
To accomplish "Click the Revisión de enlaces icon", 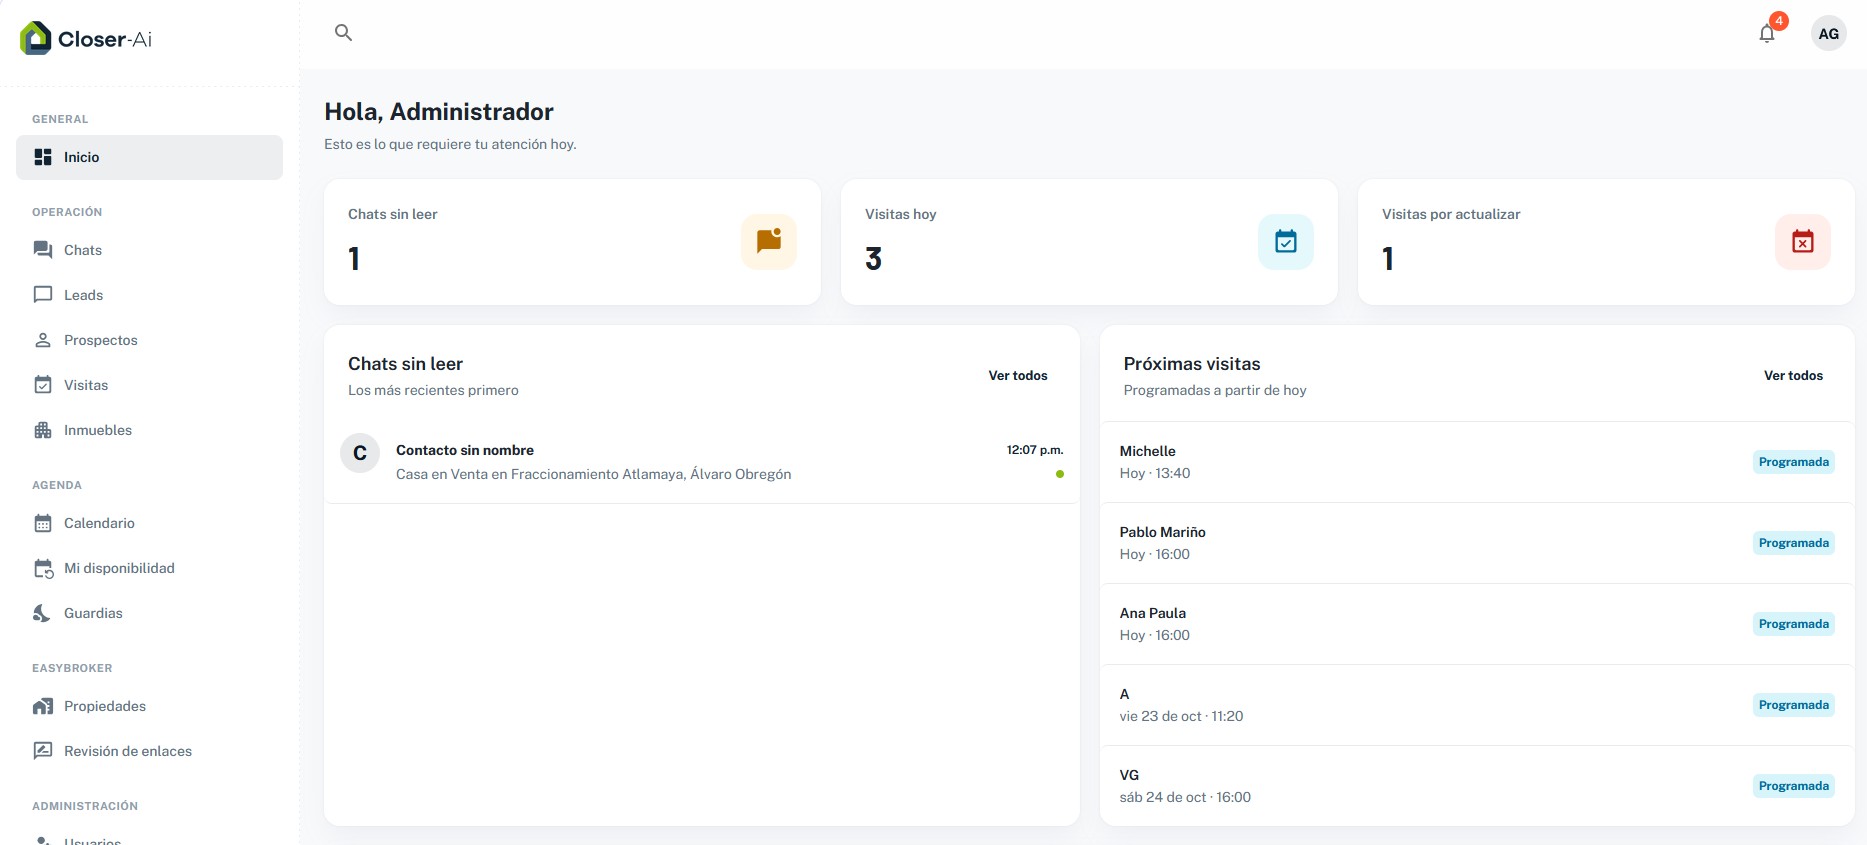I will click(43, 751).
